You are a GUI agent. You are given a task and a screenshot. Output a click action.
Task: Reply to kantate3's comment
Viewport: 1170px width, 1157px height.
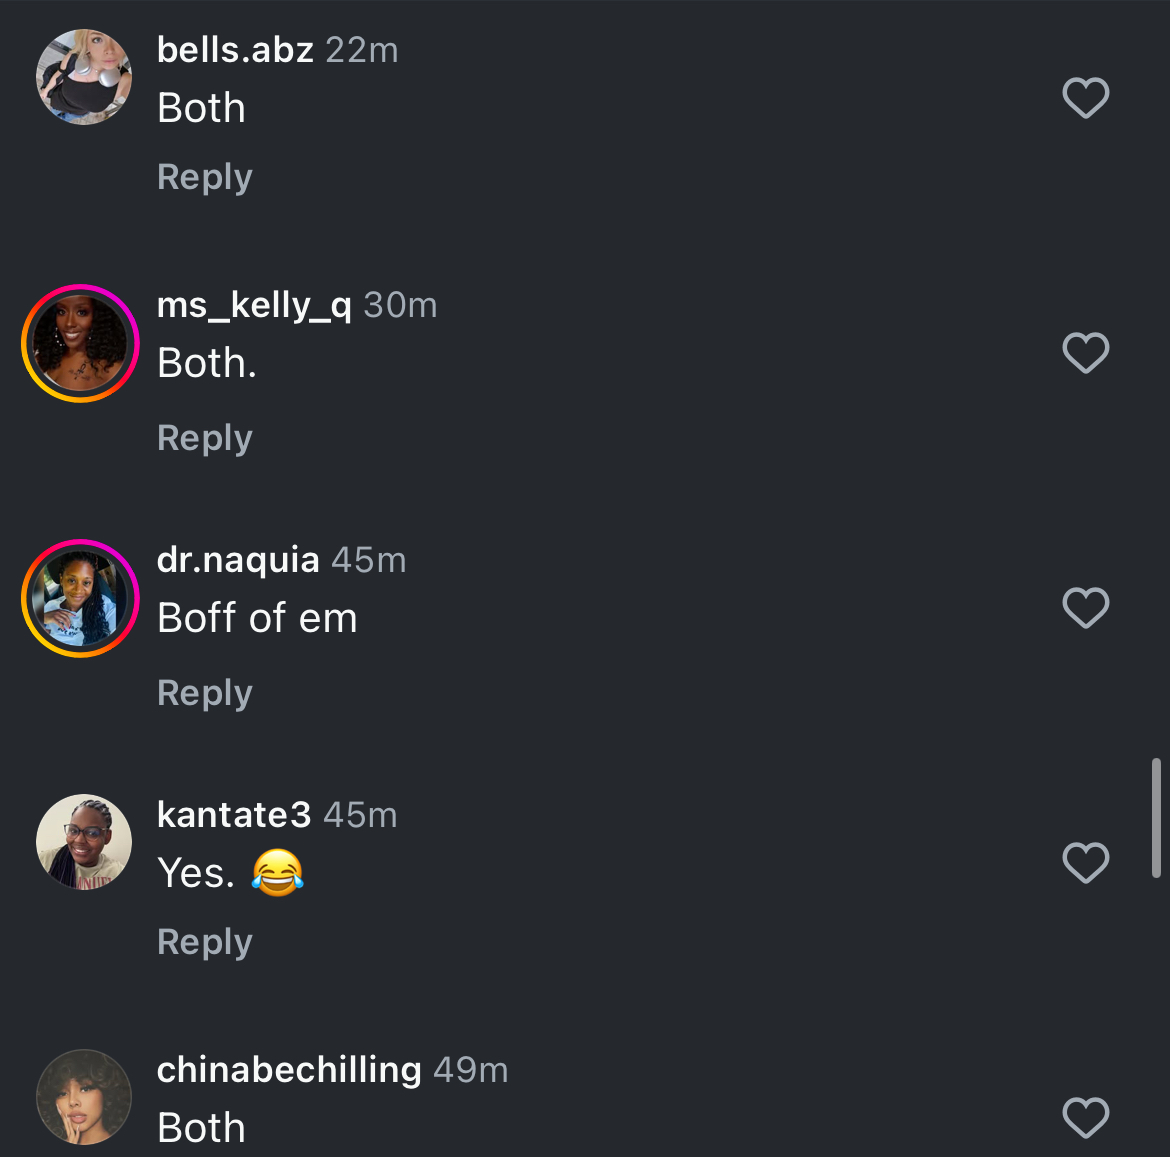tap(204, 942)
